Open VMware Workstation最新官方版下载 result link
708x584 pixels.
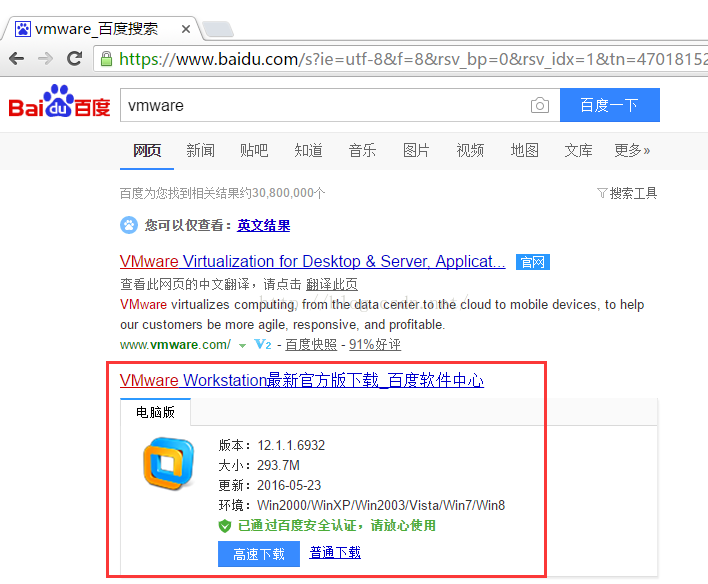pyautogui.click(x=302, y=380)
